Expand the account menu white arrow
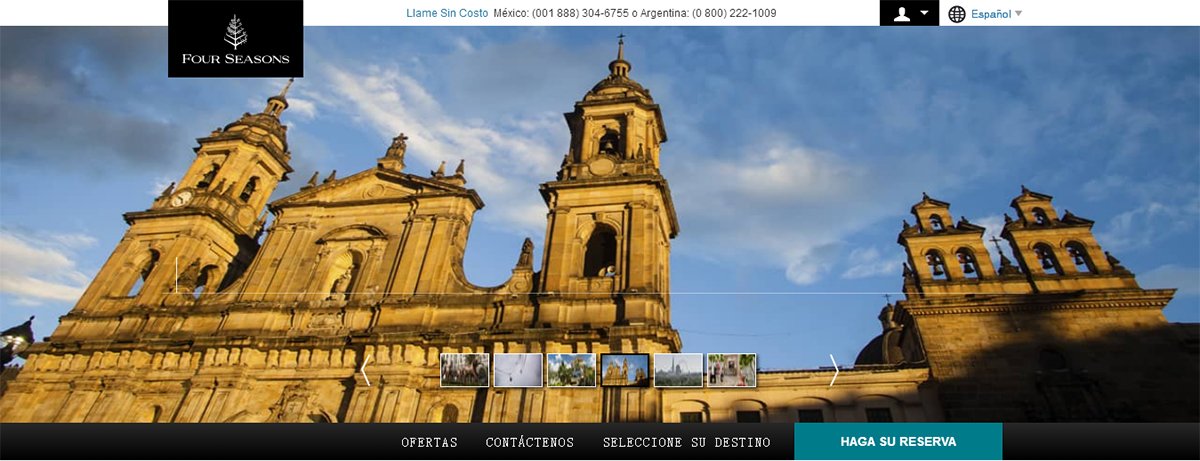Image resolution: width=1200 pixels, height=461 pixels. (x=925, y=14)
